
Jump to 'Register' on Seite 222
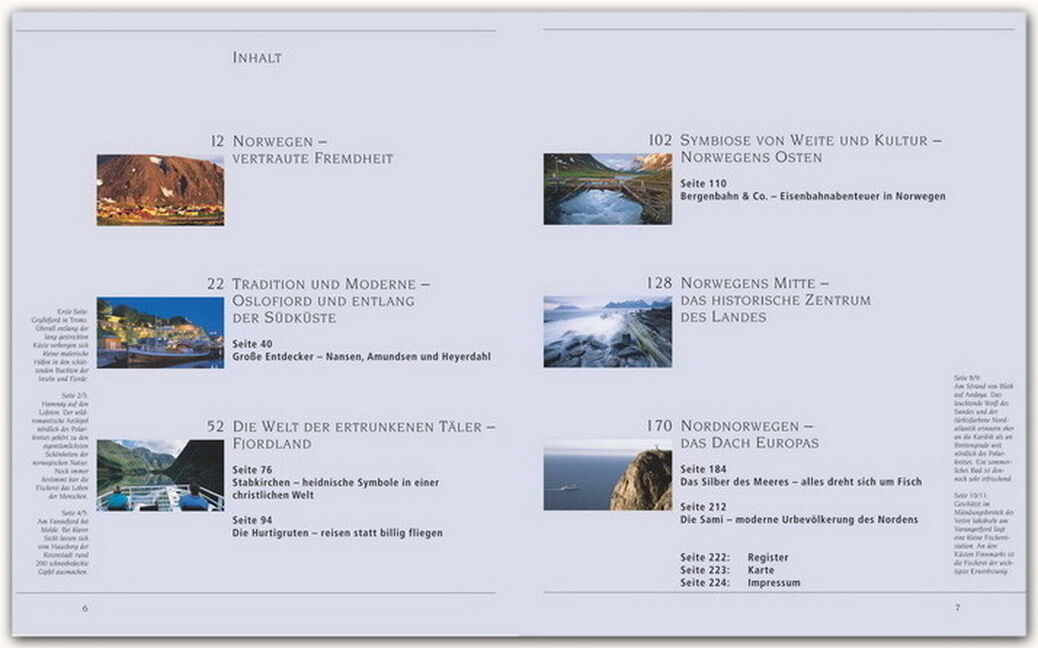click(768, 557)
